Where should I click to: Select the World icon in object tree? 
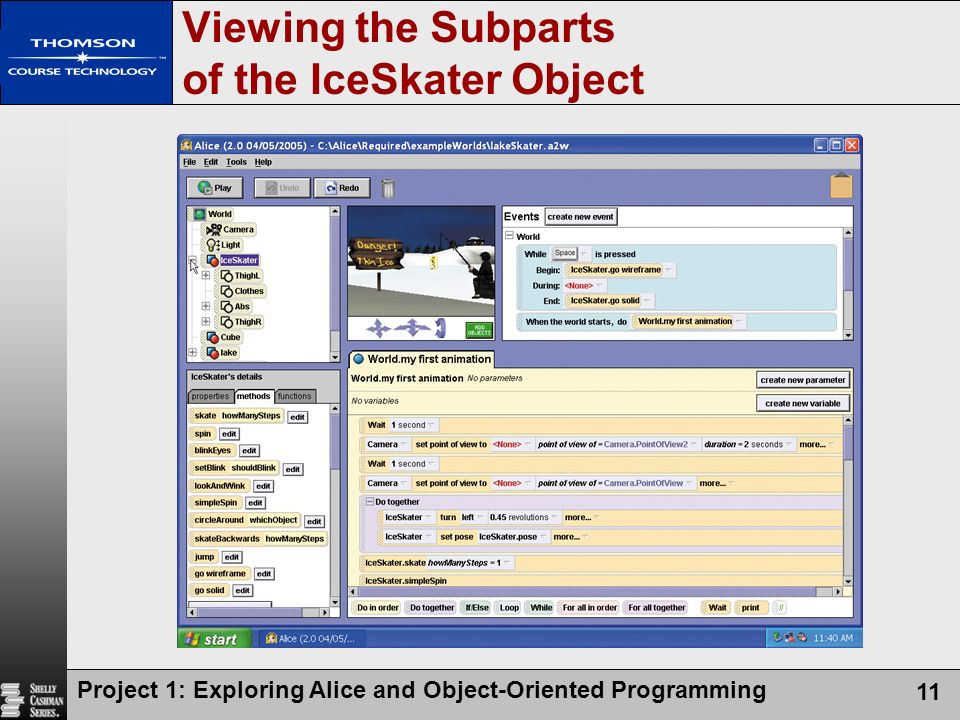[199, 214]
